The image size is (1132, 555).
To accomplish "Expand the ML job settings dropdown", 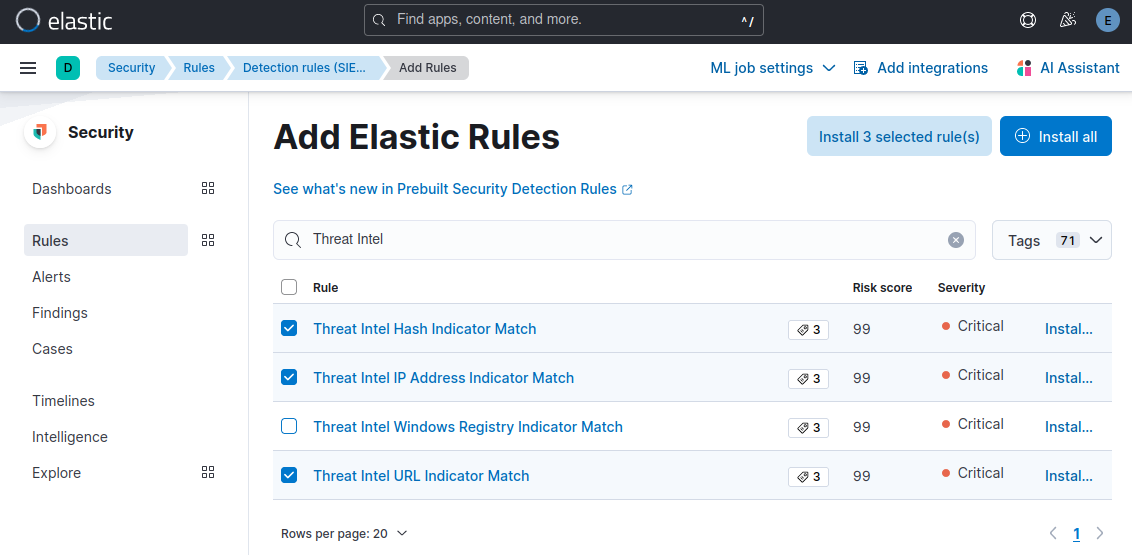I will coord(772,68).
